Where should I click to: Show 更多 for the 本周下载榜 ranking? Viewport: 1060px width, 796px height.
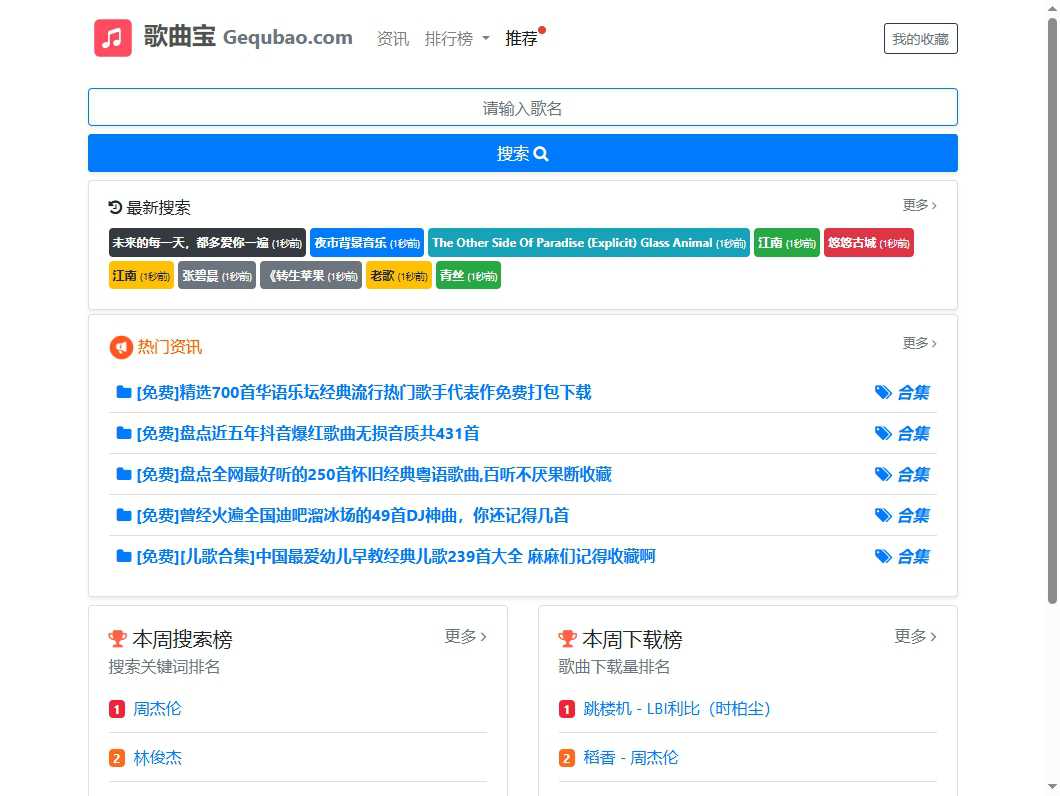pos(915,636)
